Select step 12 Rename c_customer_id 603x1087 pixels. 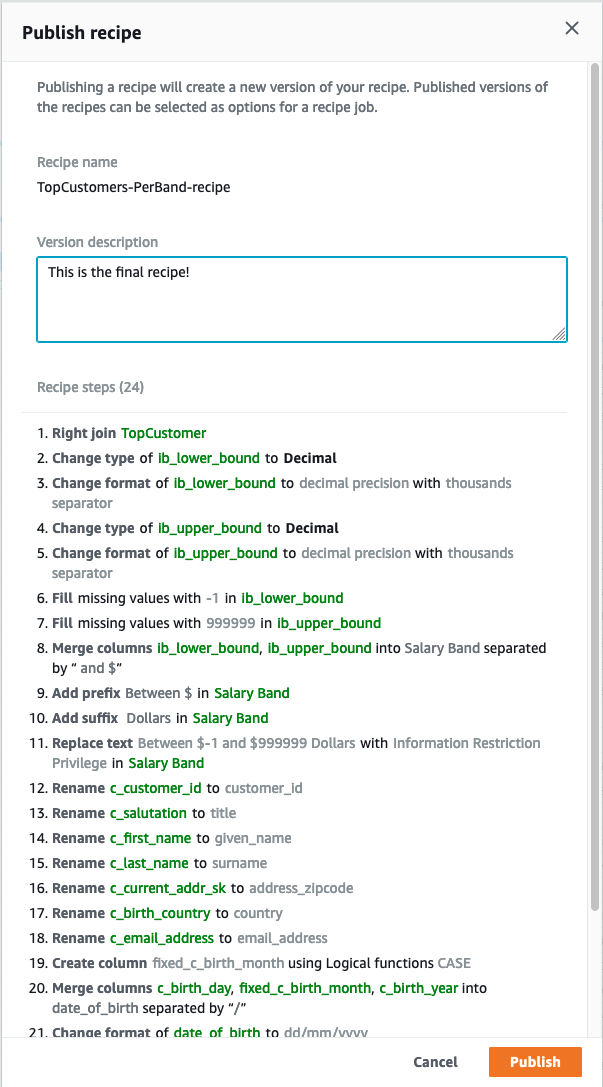[x=177, y=788]
